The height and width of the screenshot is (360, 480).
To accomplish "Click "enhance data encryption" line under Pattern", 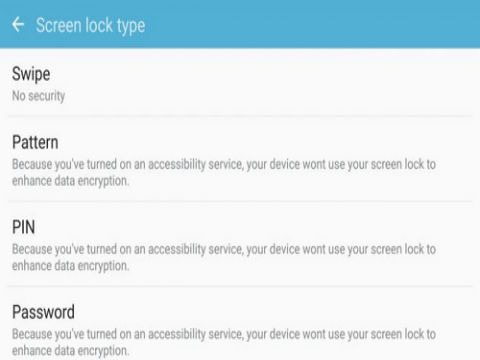I will [70, 181].
